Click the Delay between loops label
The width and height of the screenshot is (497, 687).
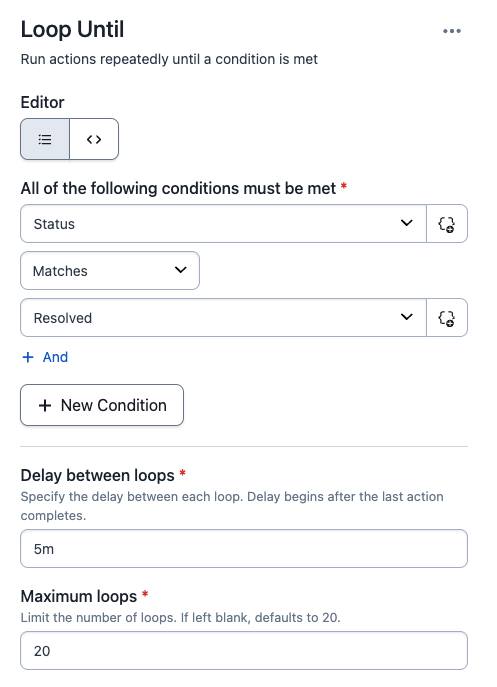(x=98, y=475)
